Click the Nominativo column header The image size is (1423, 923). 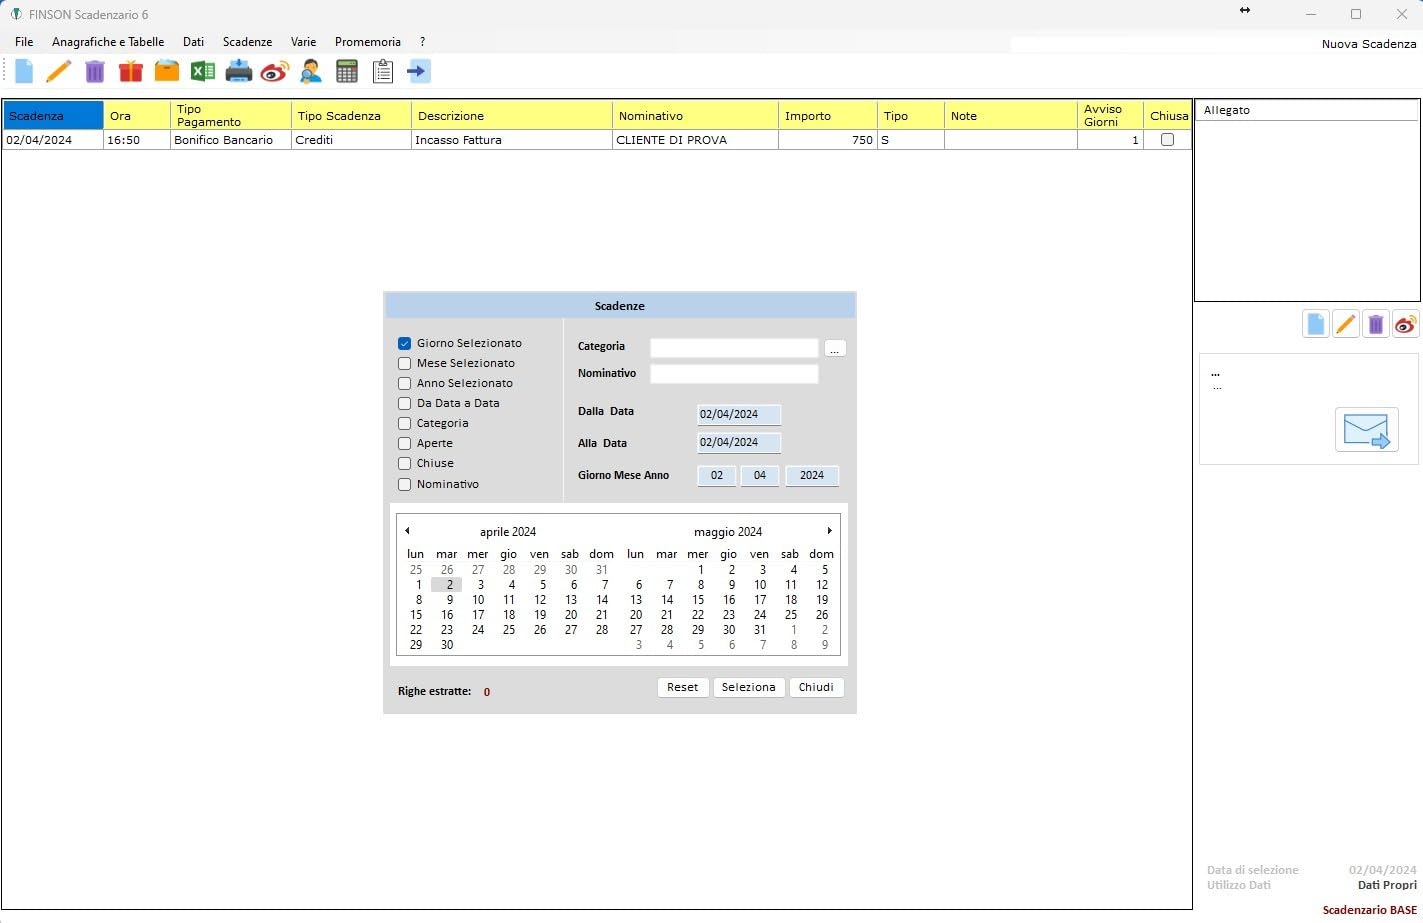[695, 115]
